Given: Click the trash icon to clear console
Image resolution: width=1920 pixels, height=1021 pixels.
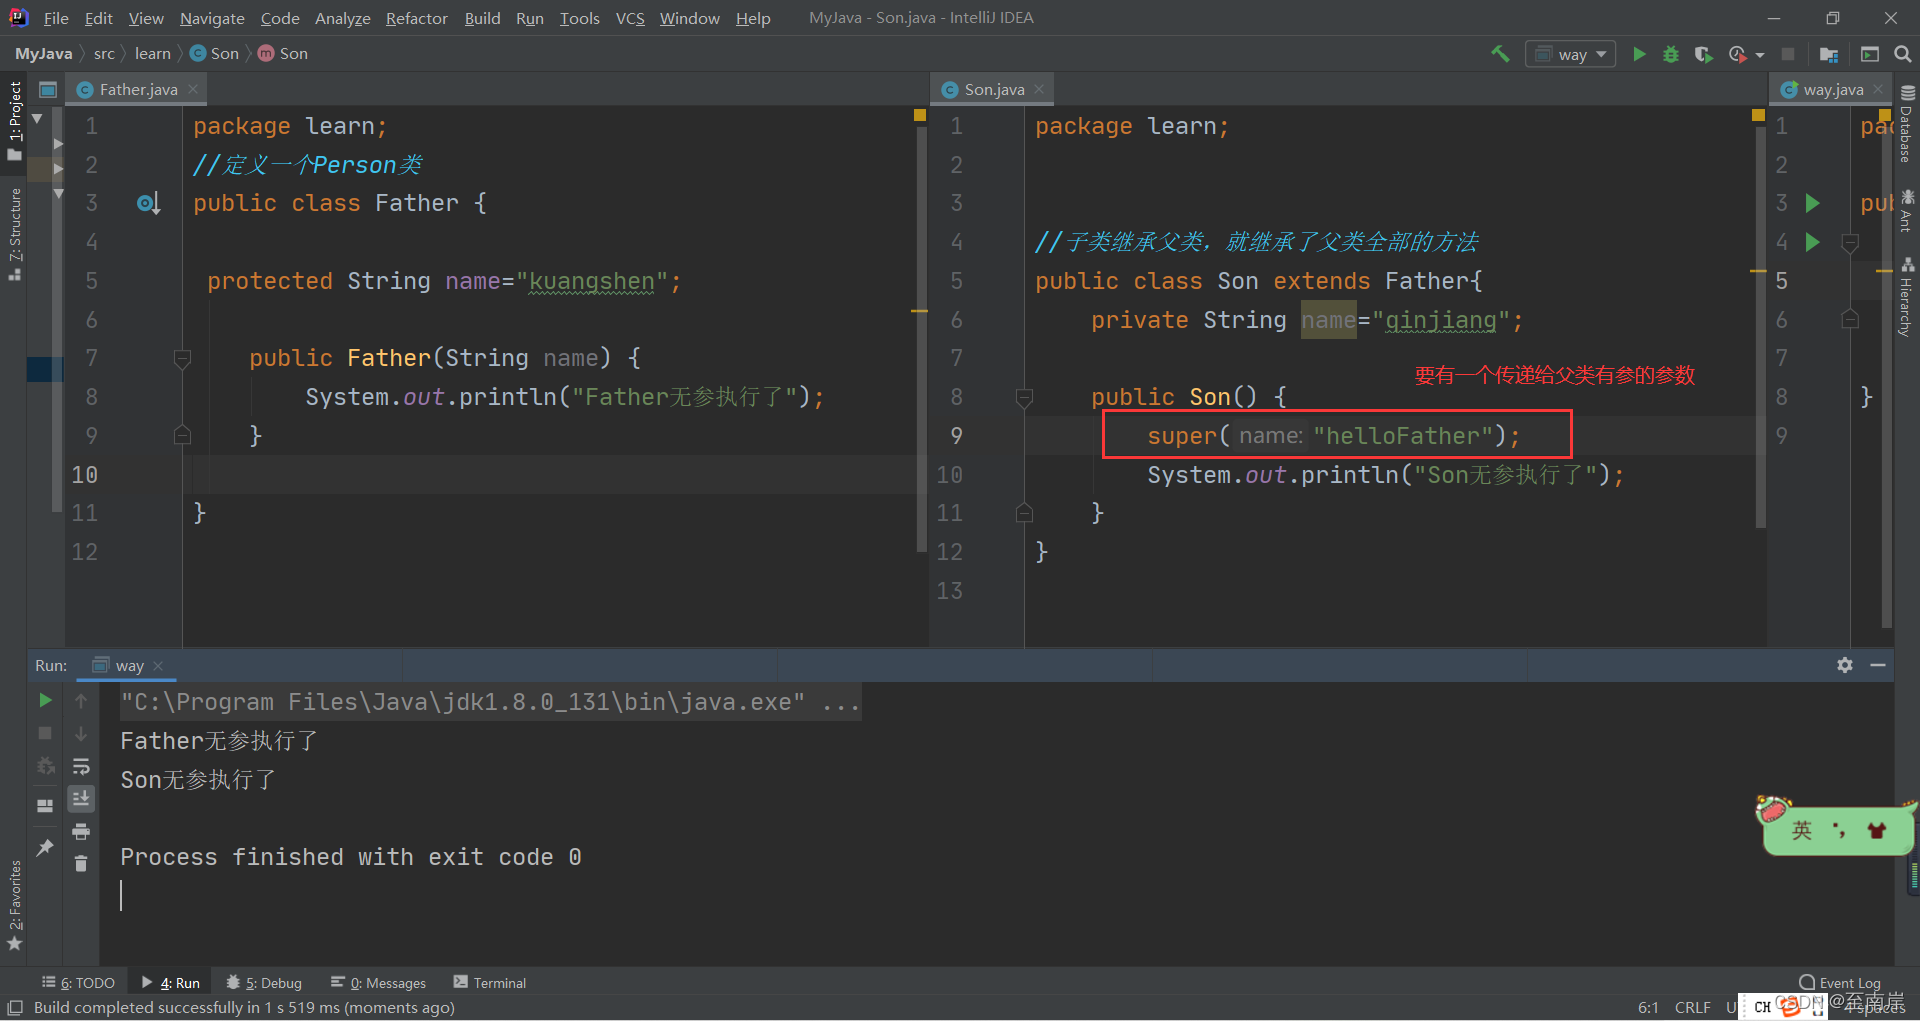Looking at the screenshot, I should (x=81, y=863).
